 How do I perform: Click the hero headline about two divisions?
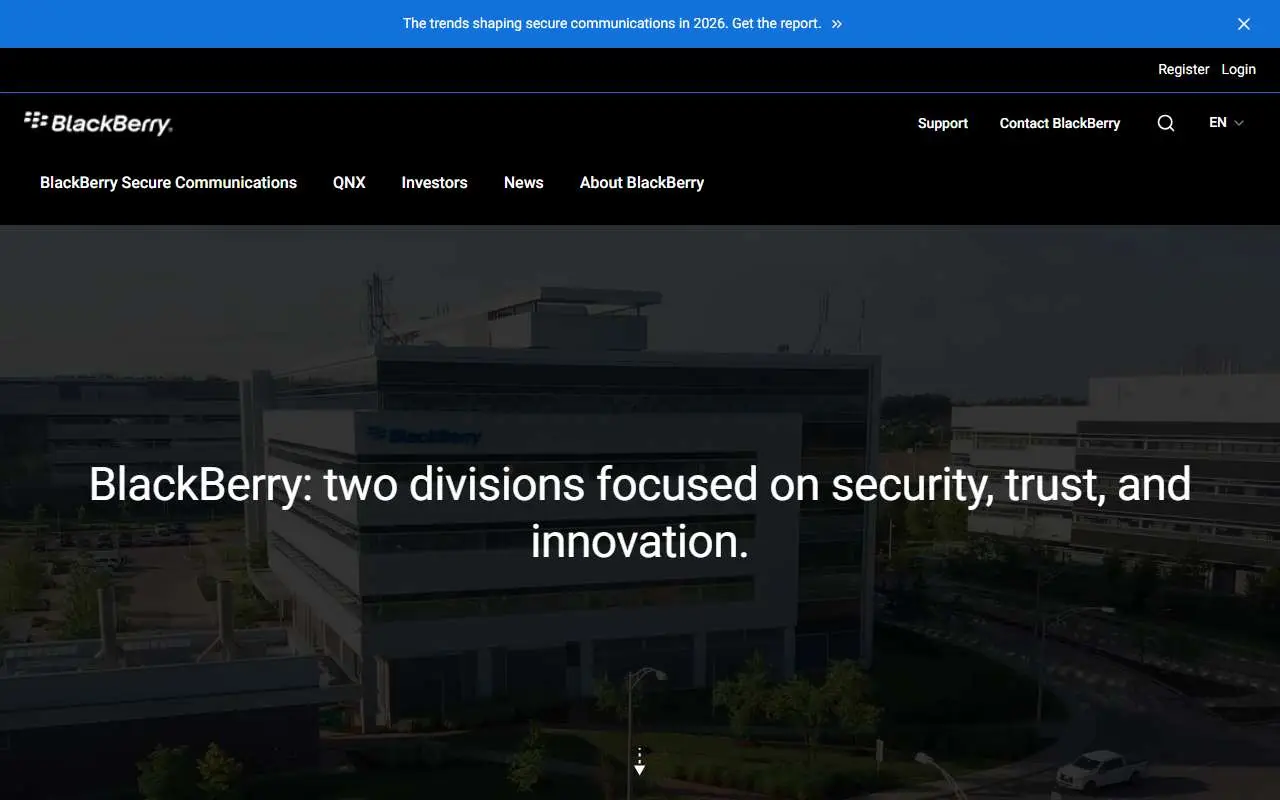640,512
